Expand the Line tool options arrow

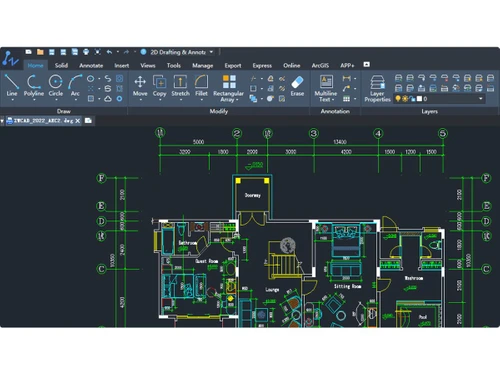coord(12,100)
